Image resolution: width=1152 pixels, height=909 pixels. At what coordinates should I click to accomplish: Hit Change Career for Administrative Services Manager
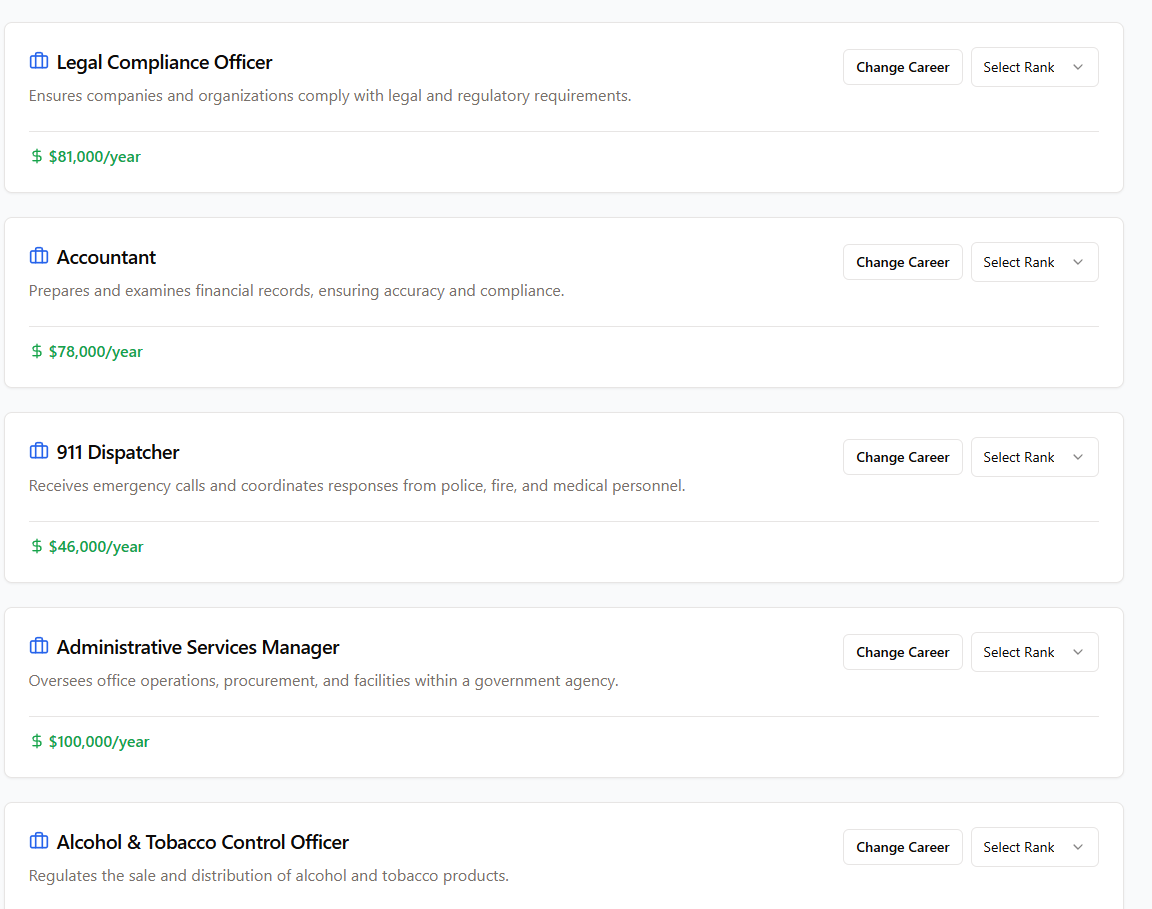coord(902,652)
